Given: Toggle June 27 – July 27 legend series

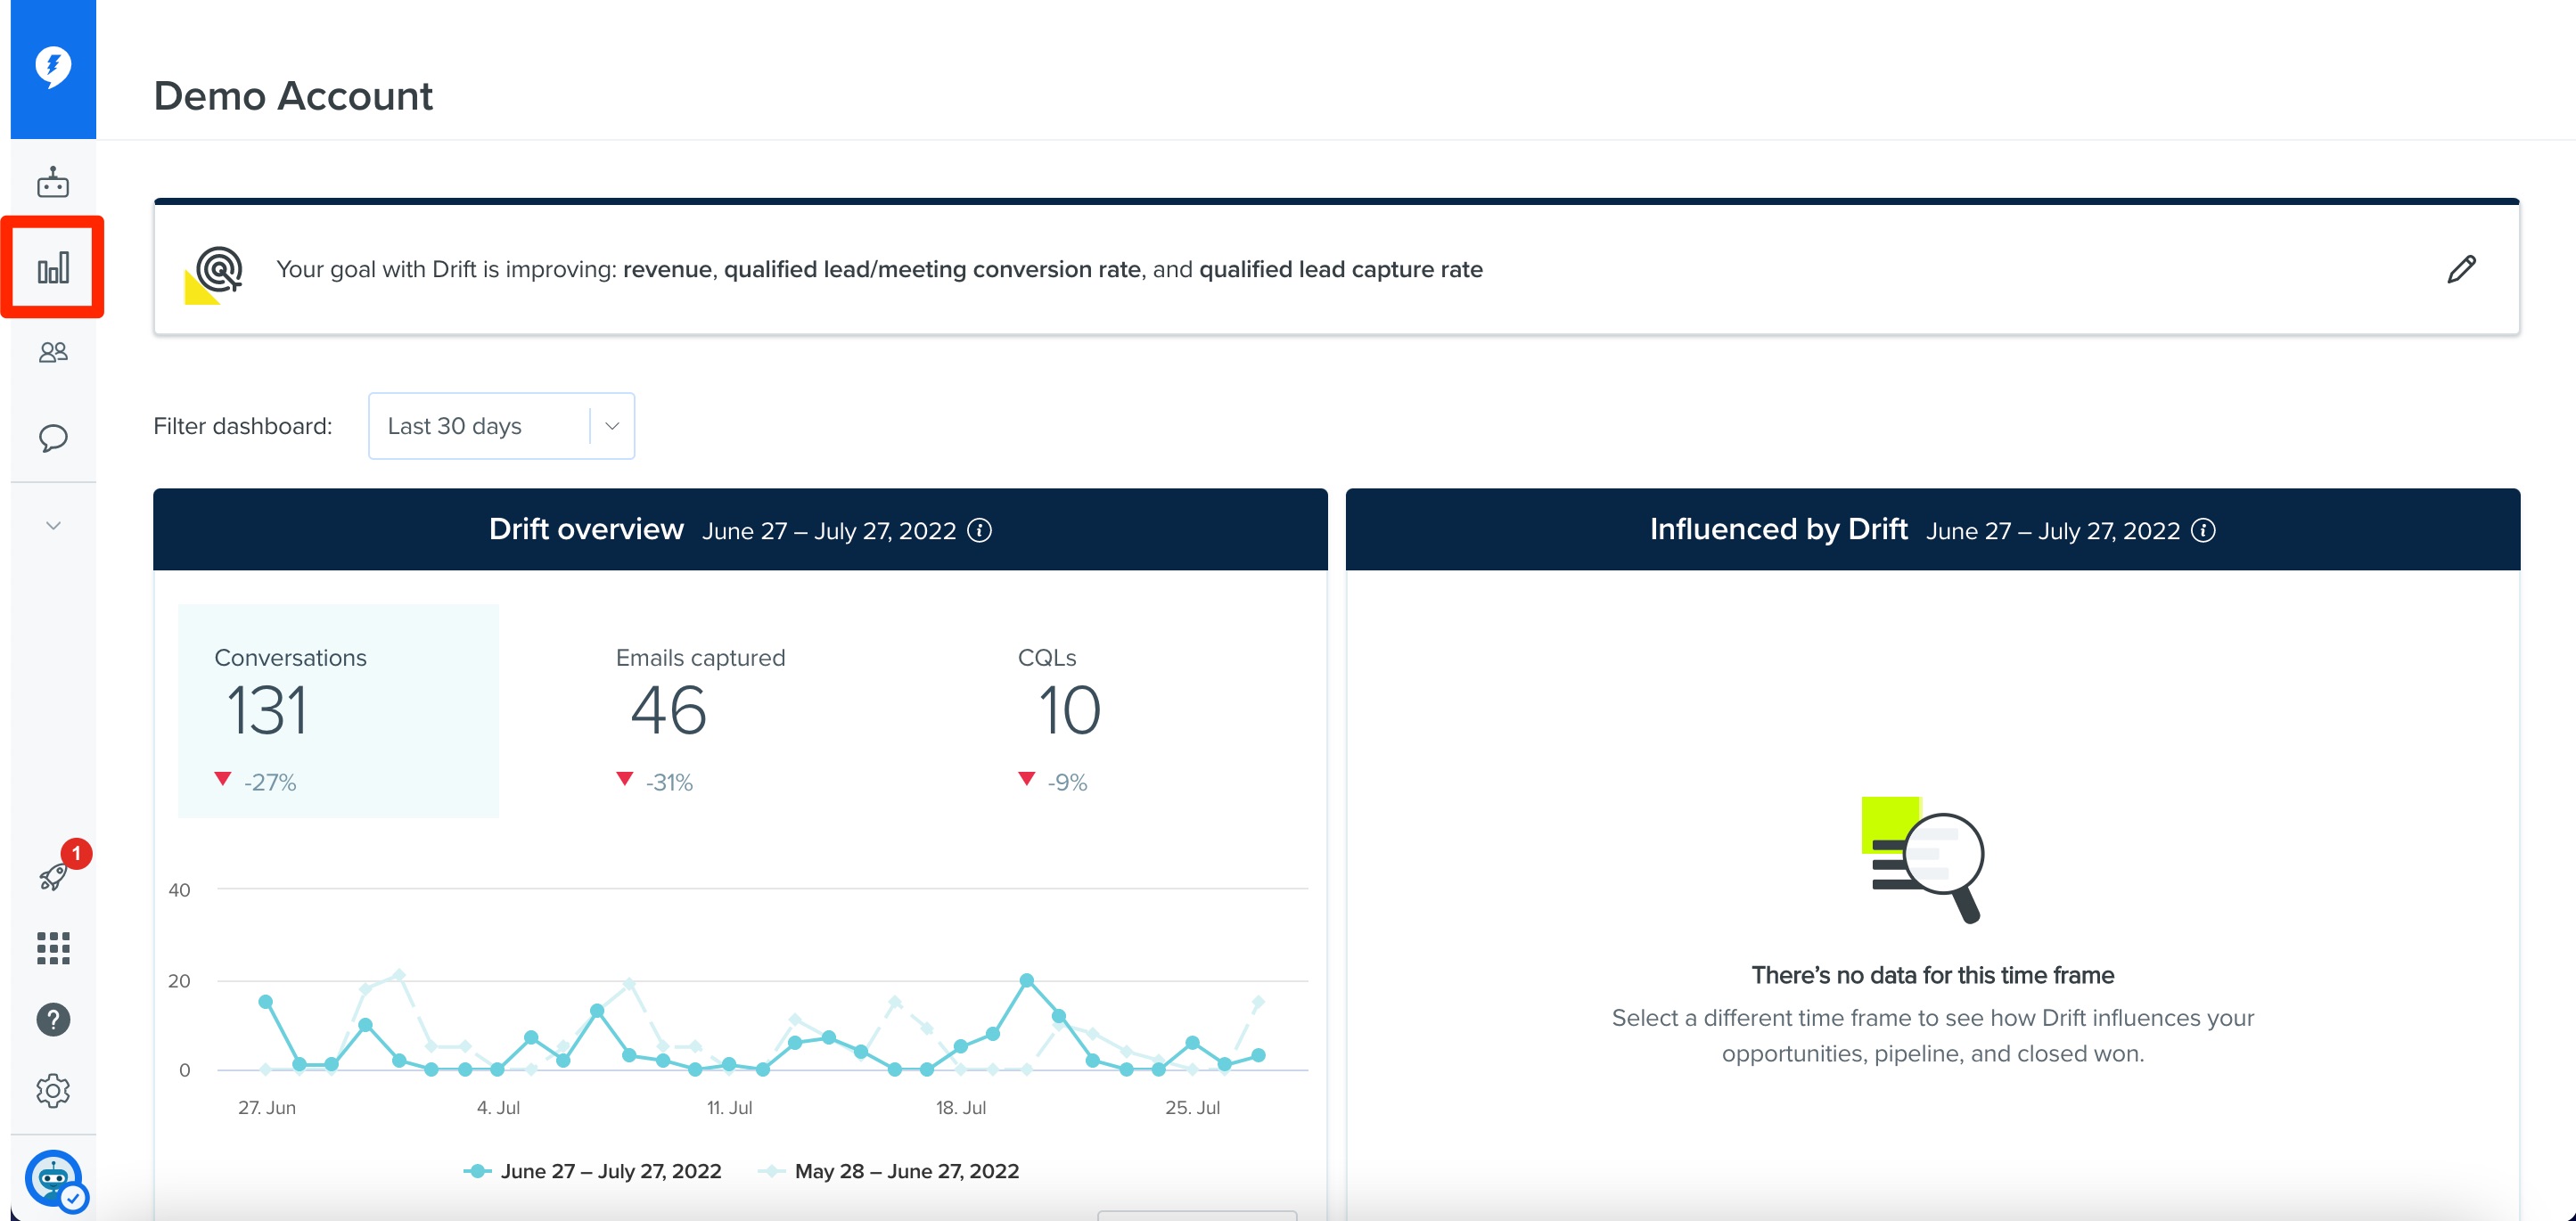Looking at the screenshot, I should pyautogui.click(x=592, y=1171).
